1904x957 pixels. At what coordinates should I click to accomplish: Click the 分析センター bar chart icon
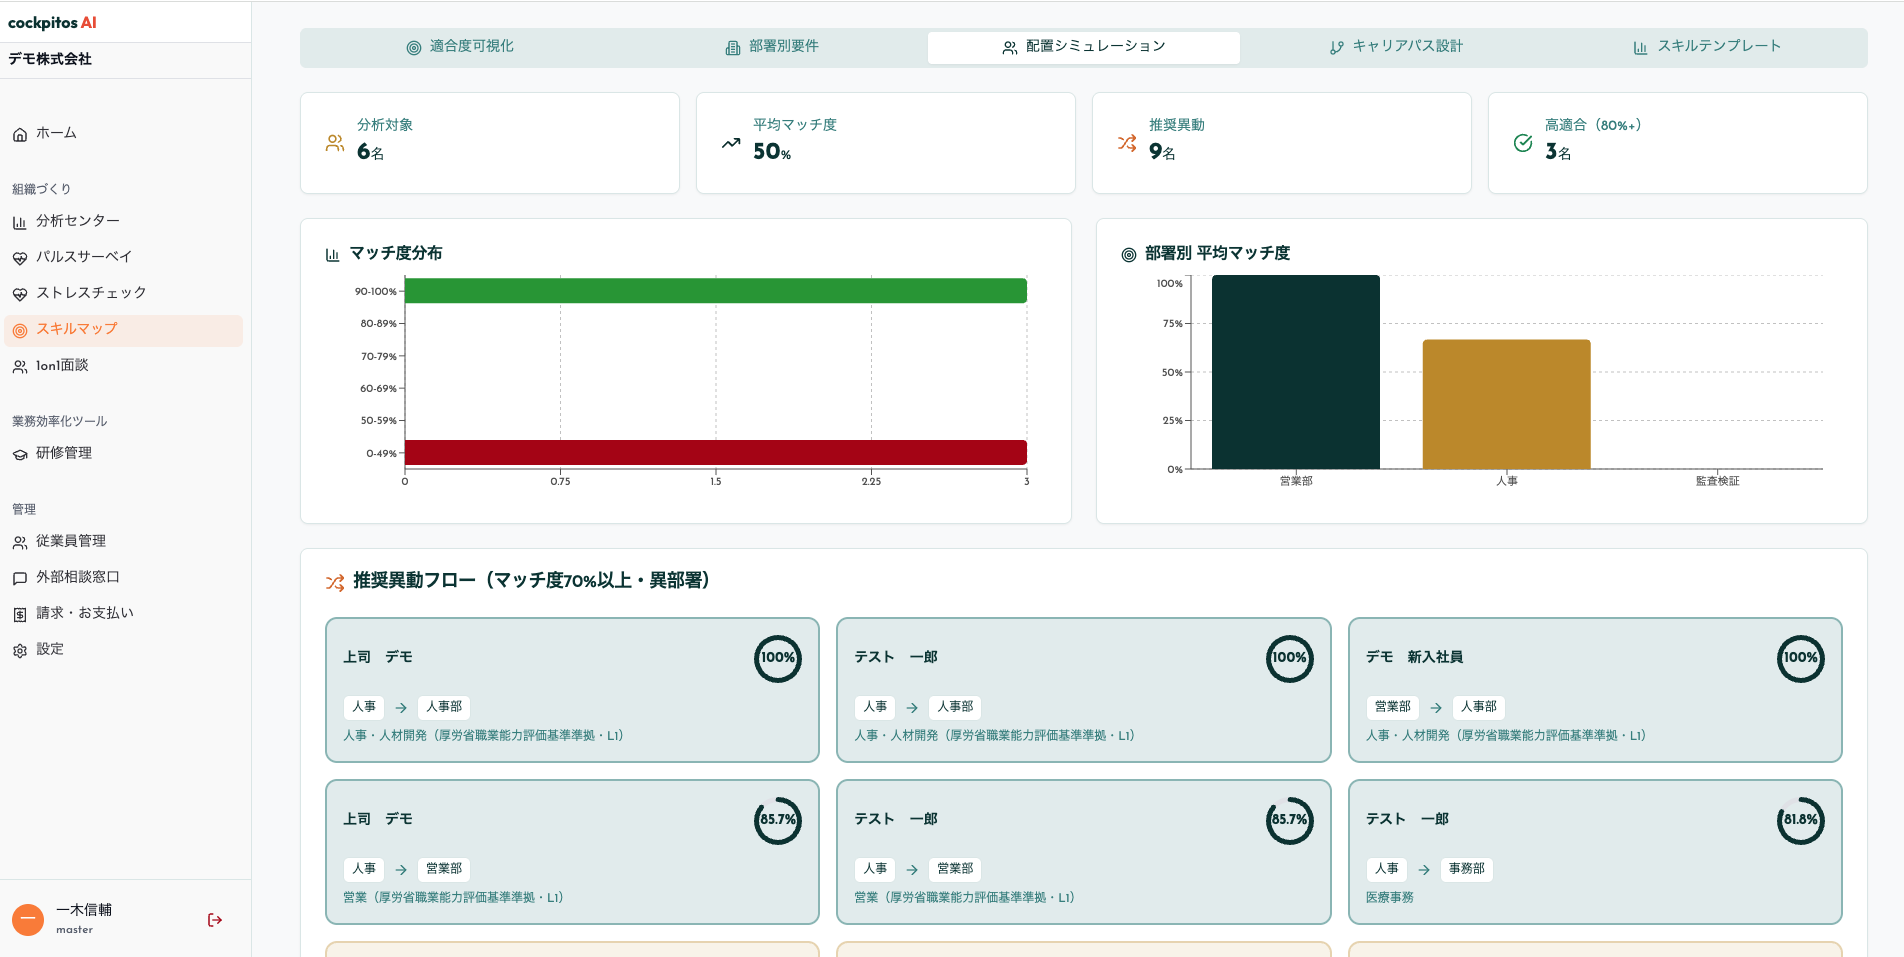coord(20,222)
